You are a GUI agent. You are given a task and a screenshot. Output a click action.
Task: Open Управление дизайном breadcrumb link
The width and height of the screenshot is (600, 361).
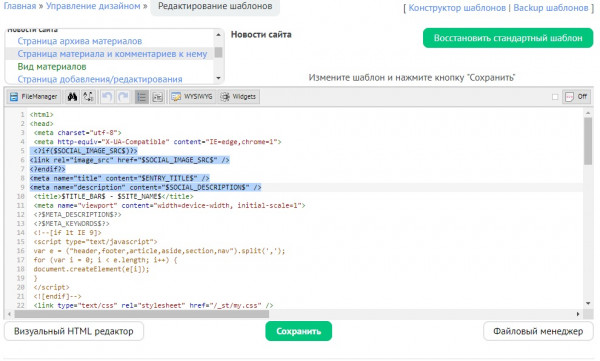(93, 6)
